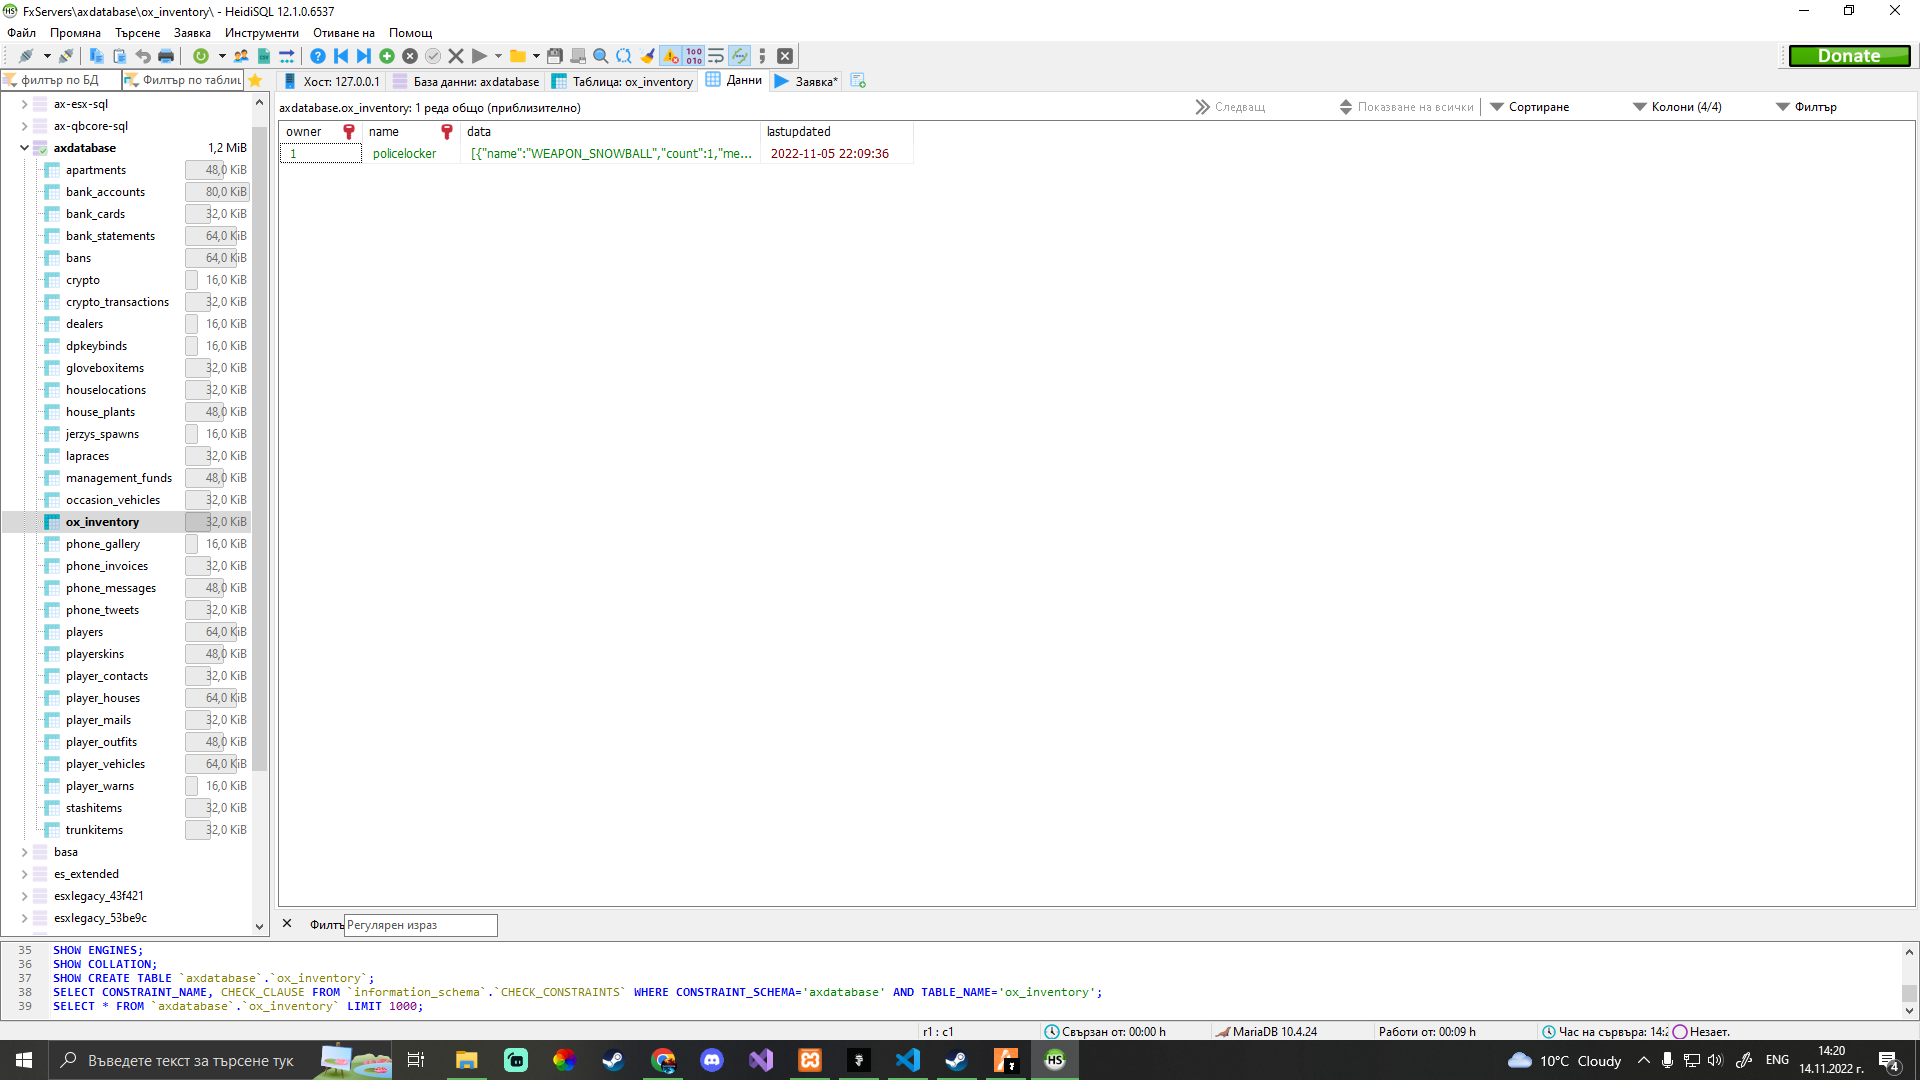Click the copy data icon in toolbar

(x=96, y=55)
